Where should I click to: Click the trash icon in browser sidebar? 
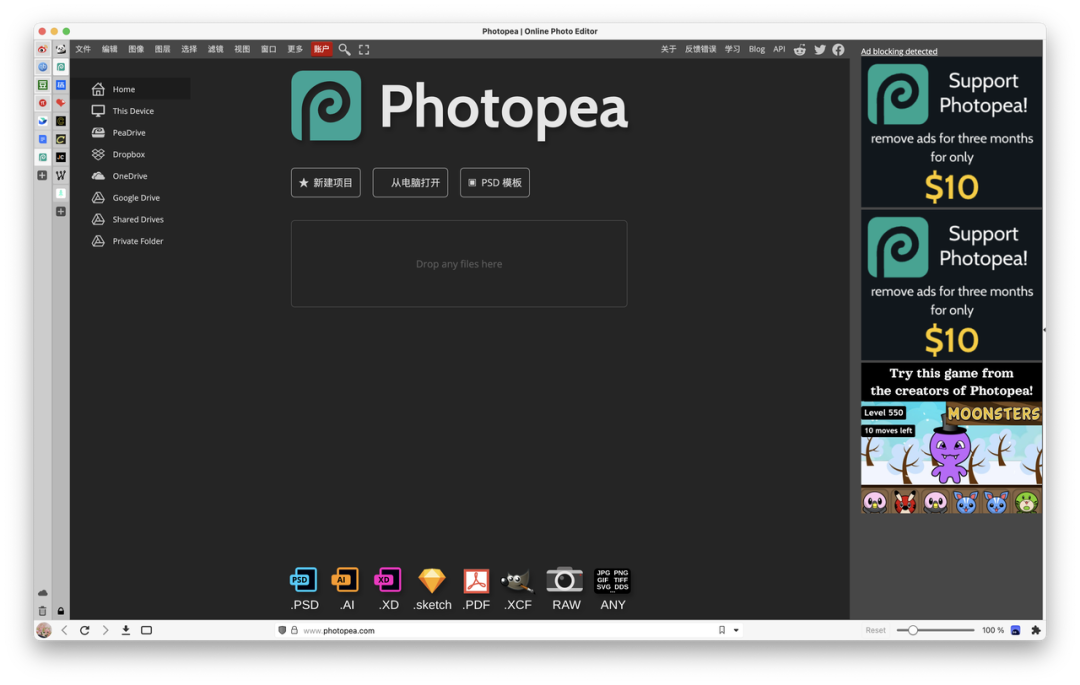[43, 611]
